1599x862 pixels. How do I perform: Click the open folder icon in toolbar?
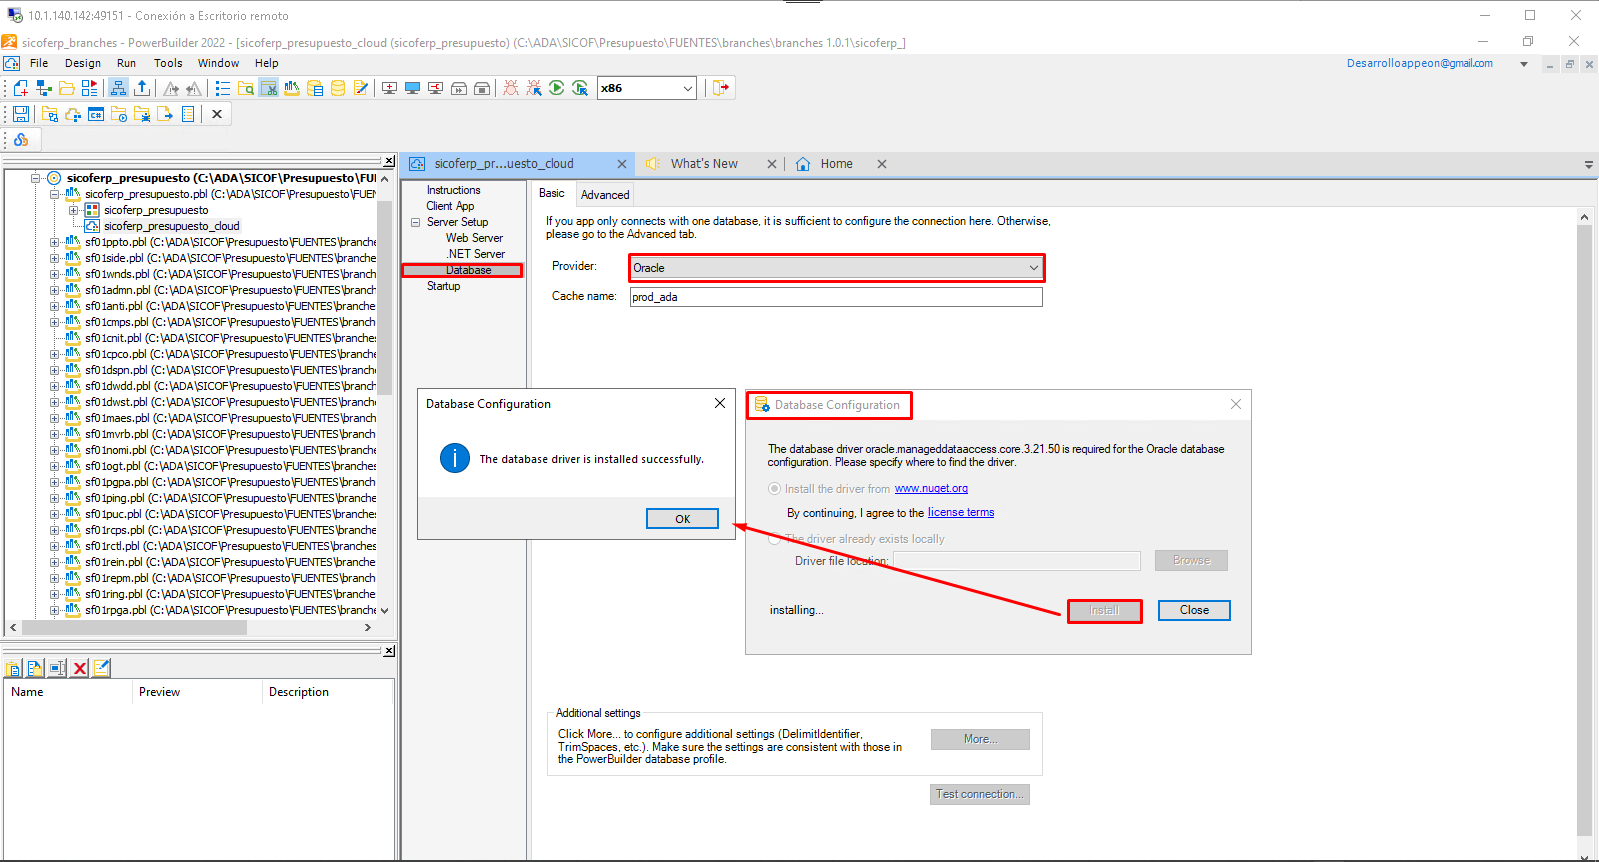66,88
